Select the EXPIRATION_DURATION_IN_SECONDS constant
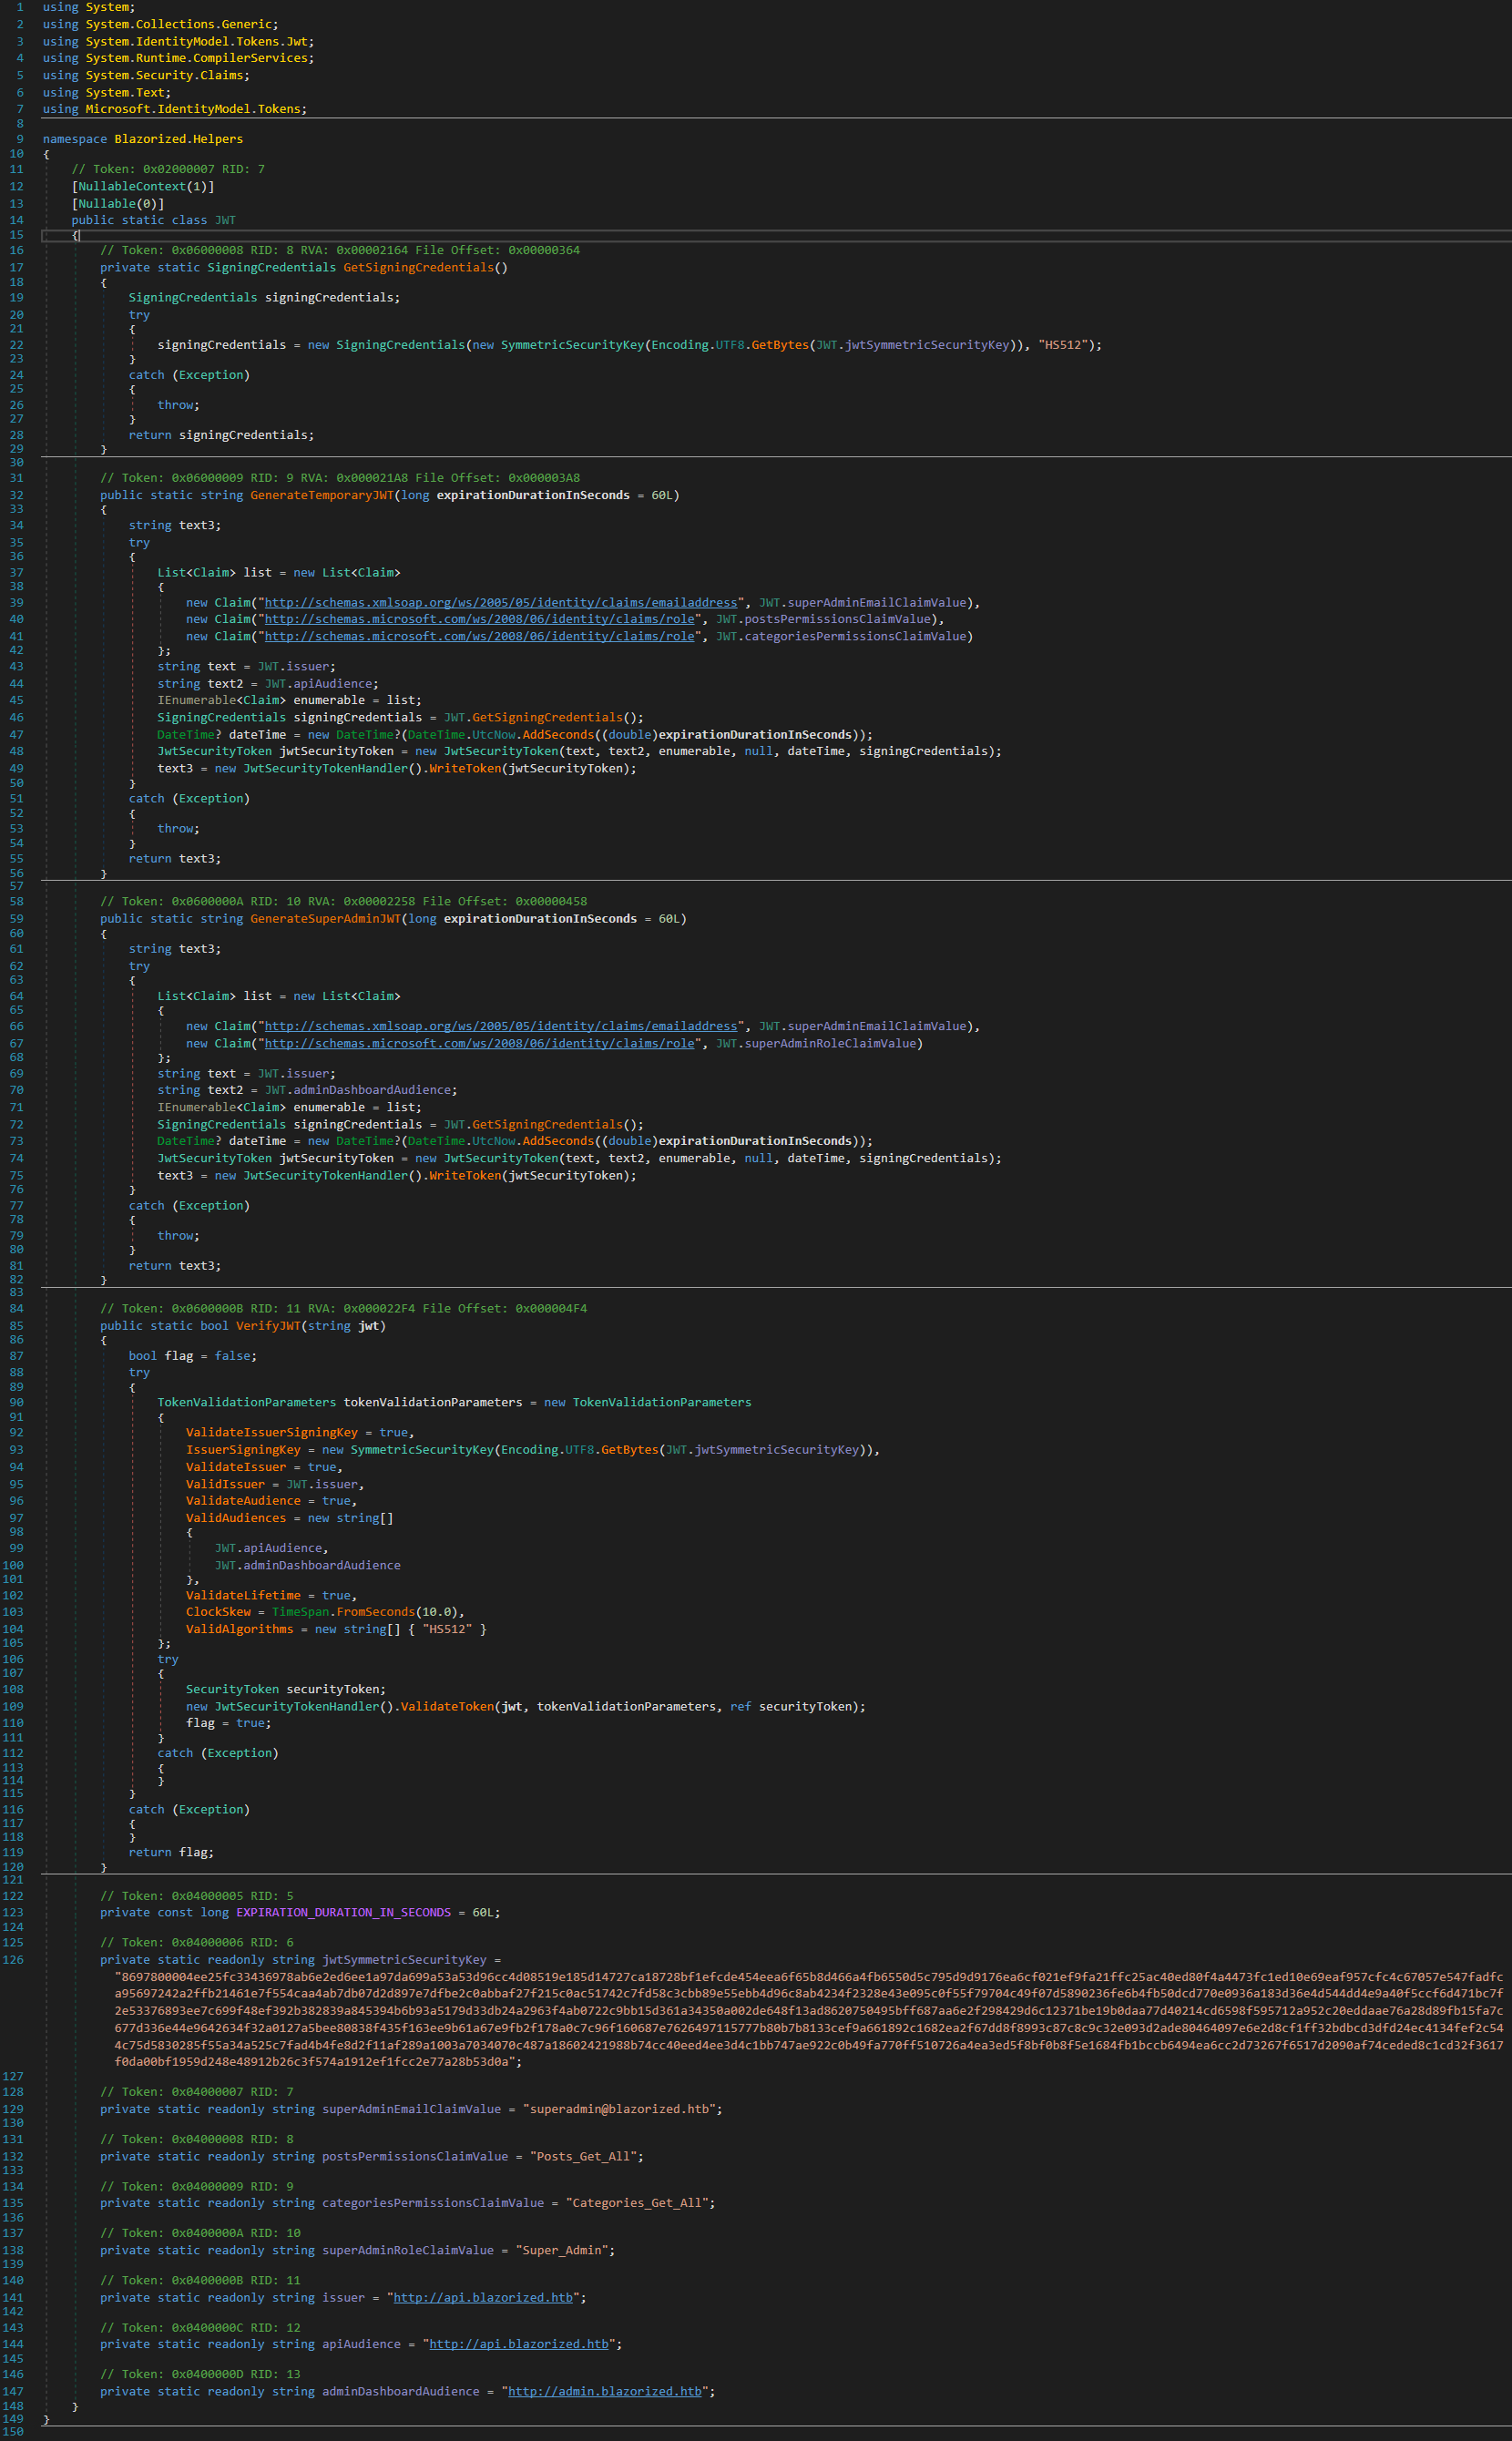1512x2441 pixels. (343, 1912)
